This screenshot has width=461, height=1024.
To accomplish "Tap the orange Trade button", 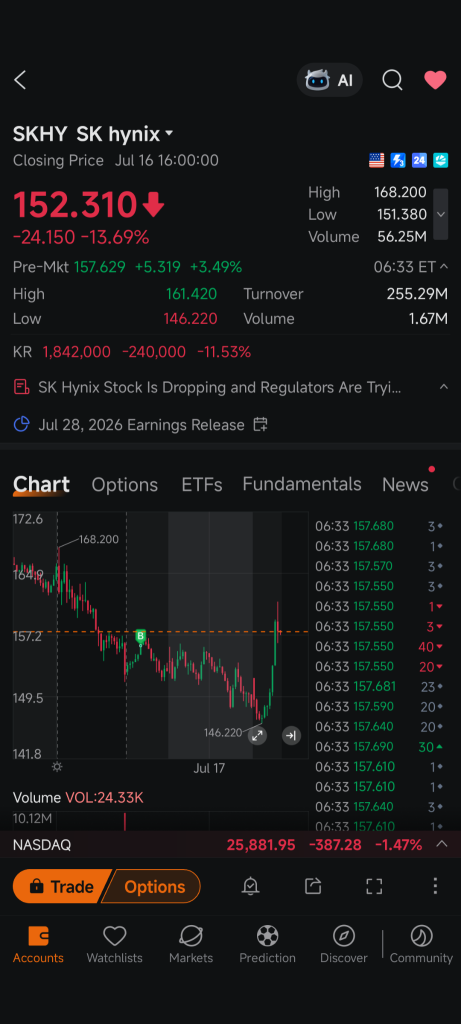I will pos(62,886).
